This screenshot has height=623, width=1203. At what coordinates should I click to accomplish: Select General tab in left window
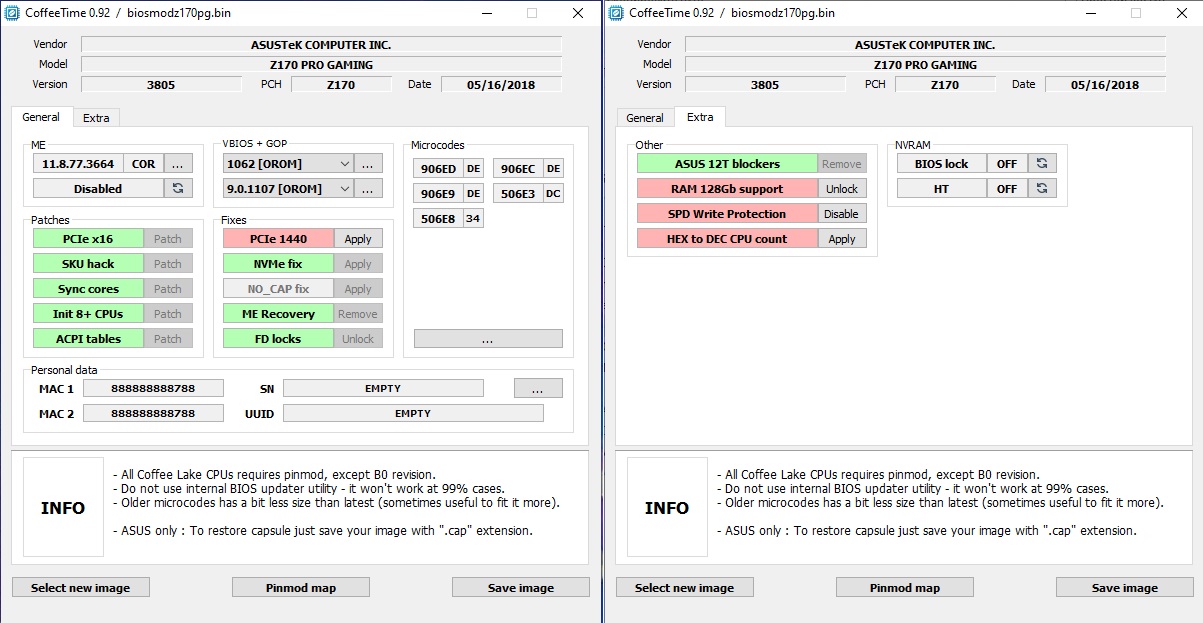tap(41, 117)
